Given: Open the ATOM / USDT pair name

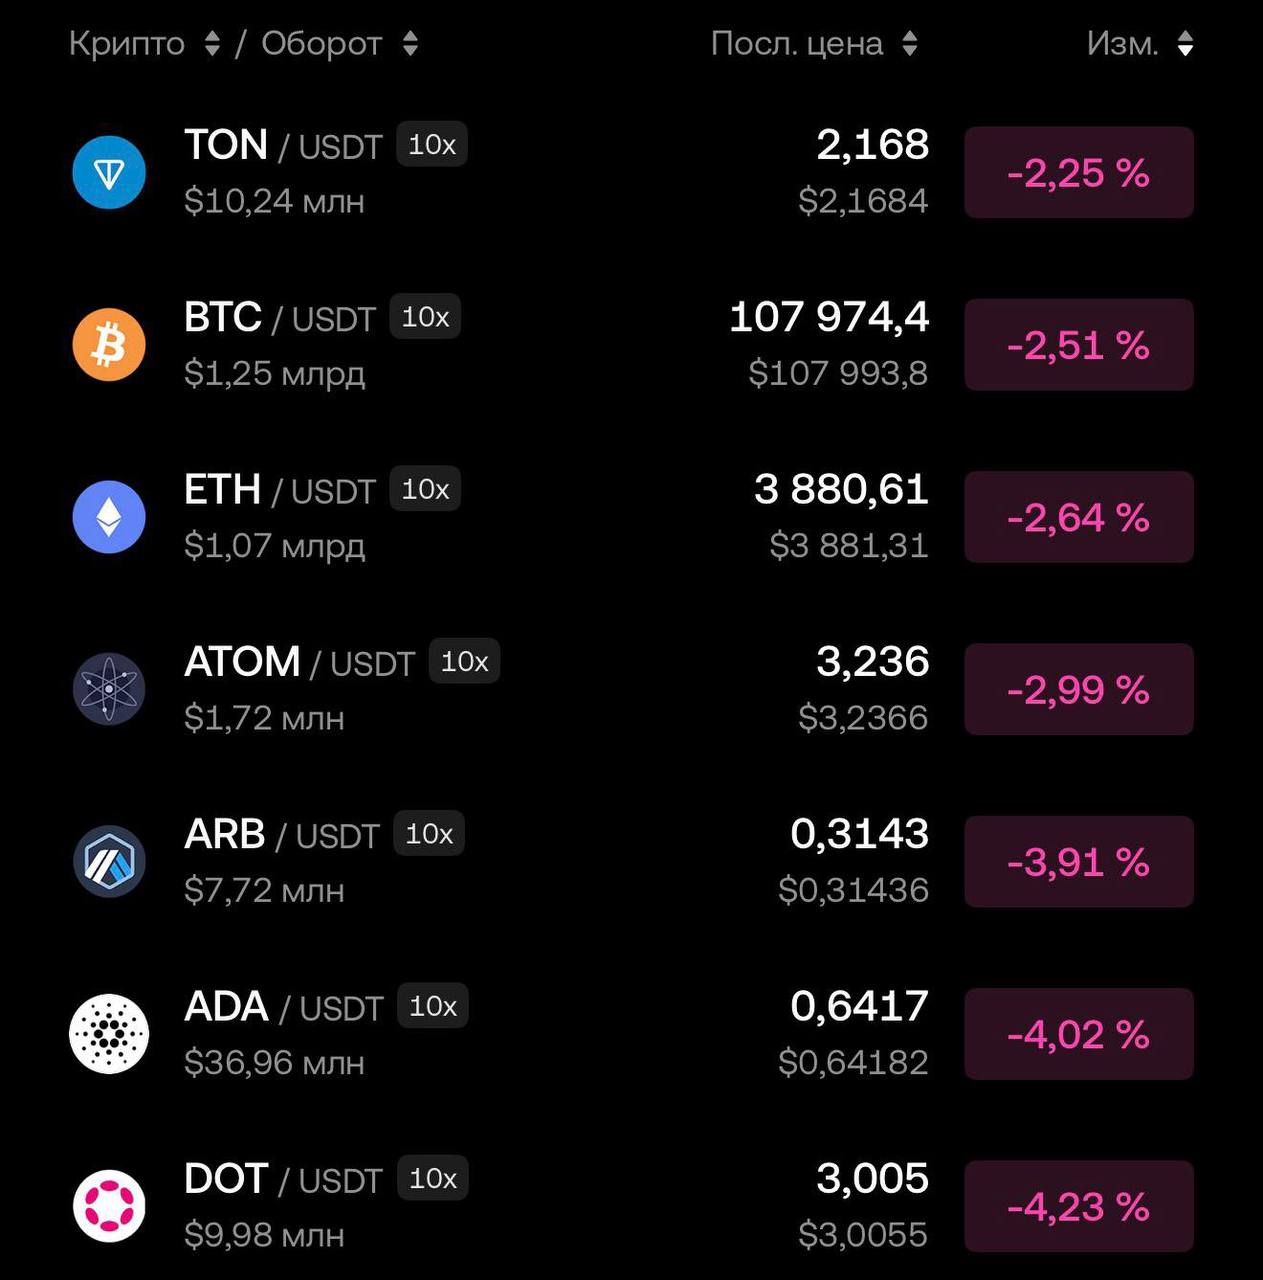Looking at the screenshot, I should coord(298,662).
